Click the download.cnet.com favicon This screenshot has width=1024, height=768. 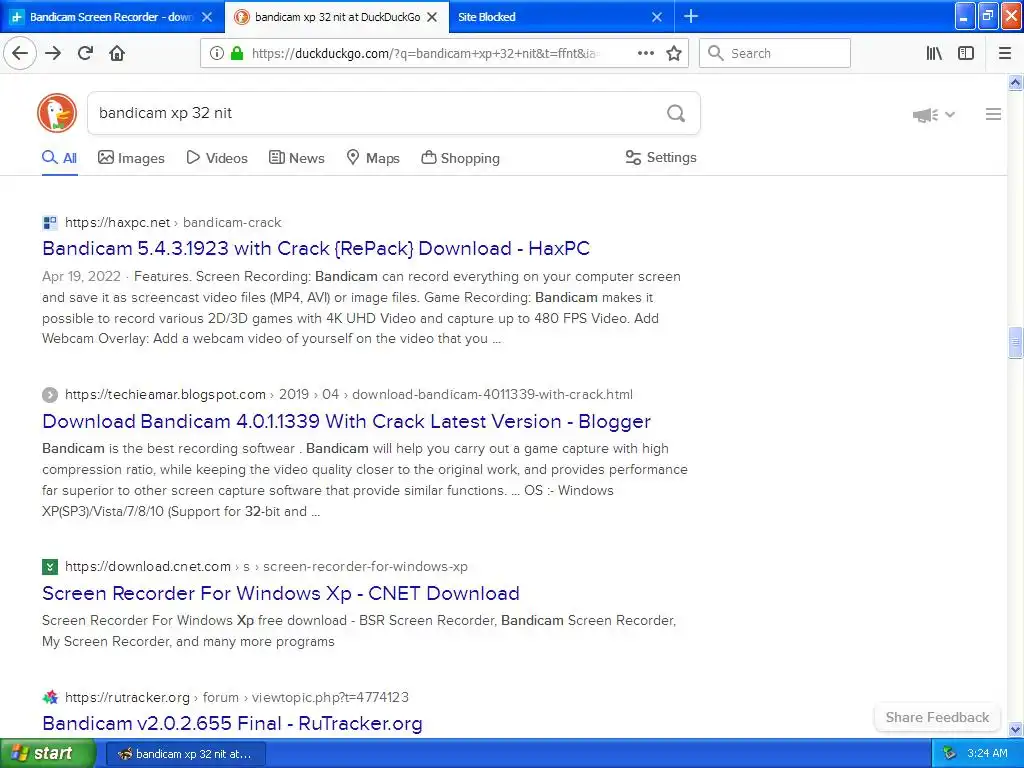click(x=50, y=566)
